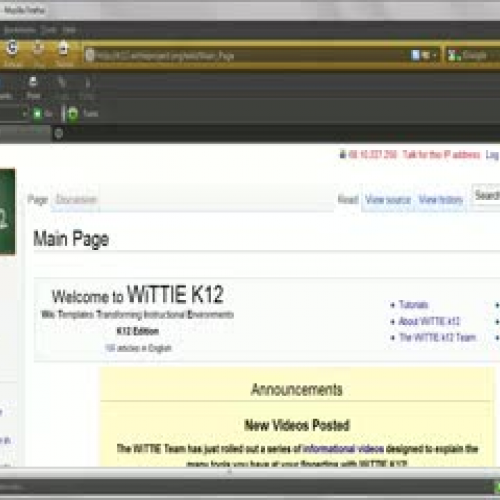Open the Tools menu
Screen dimensions: 500x500
(x=49, y=30)
